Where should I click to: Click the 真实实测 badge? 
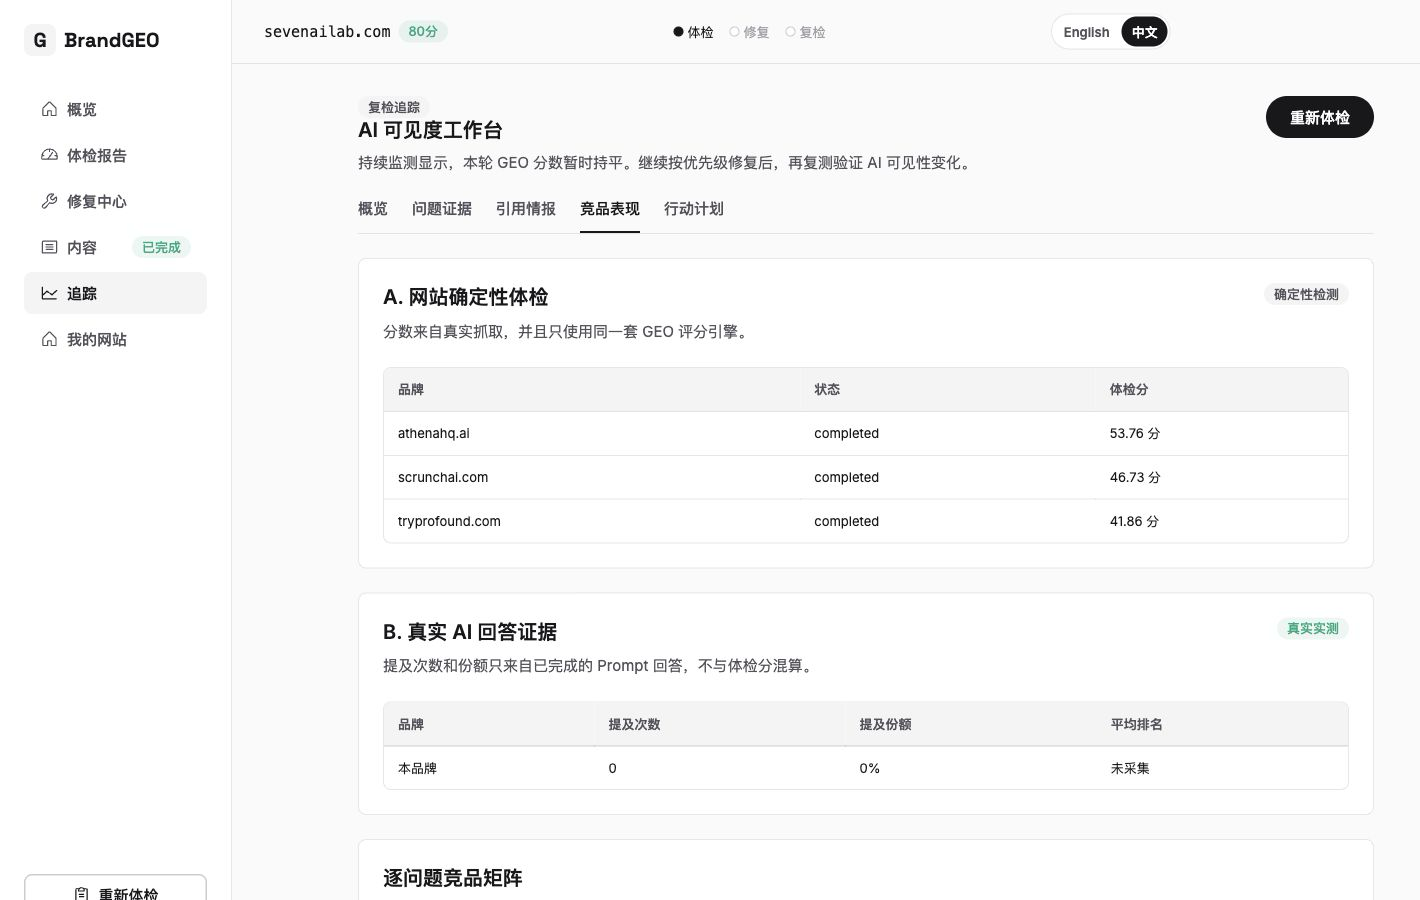click(x=1313, y=628)
